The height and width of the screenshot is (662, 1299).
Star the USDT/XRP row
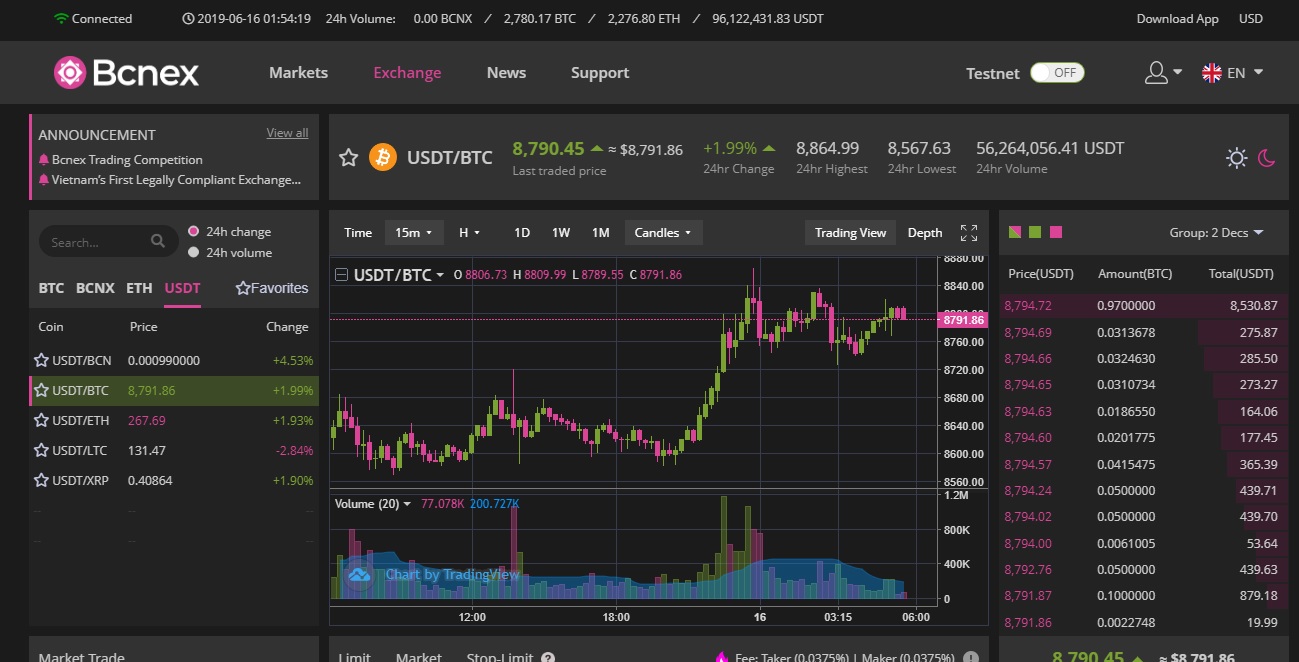(41, 480)
